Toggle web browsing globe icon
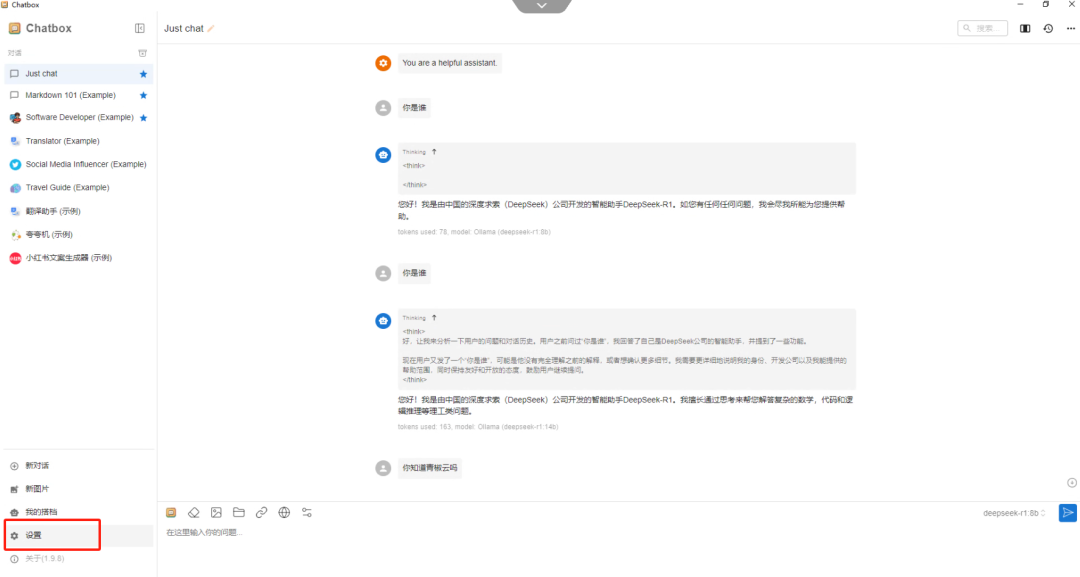Viewport: 1080px width, 577px height. point(284,512)
